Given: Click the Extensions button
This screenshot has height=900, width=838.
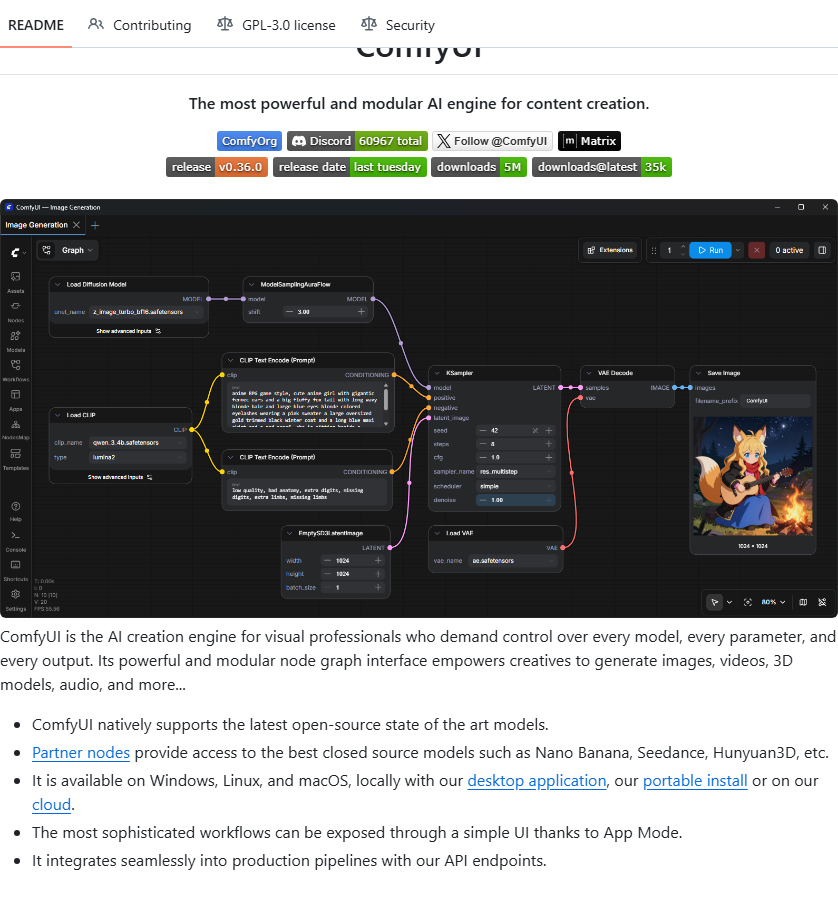Looking at the screenshot, I should click(x=609, y=250).
